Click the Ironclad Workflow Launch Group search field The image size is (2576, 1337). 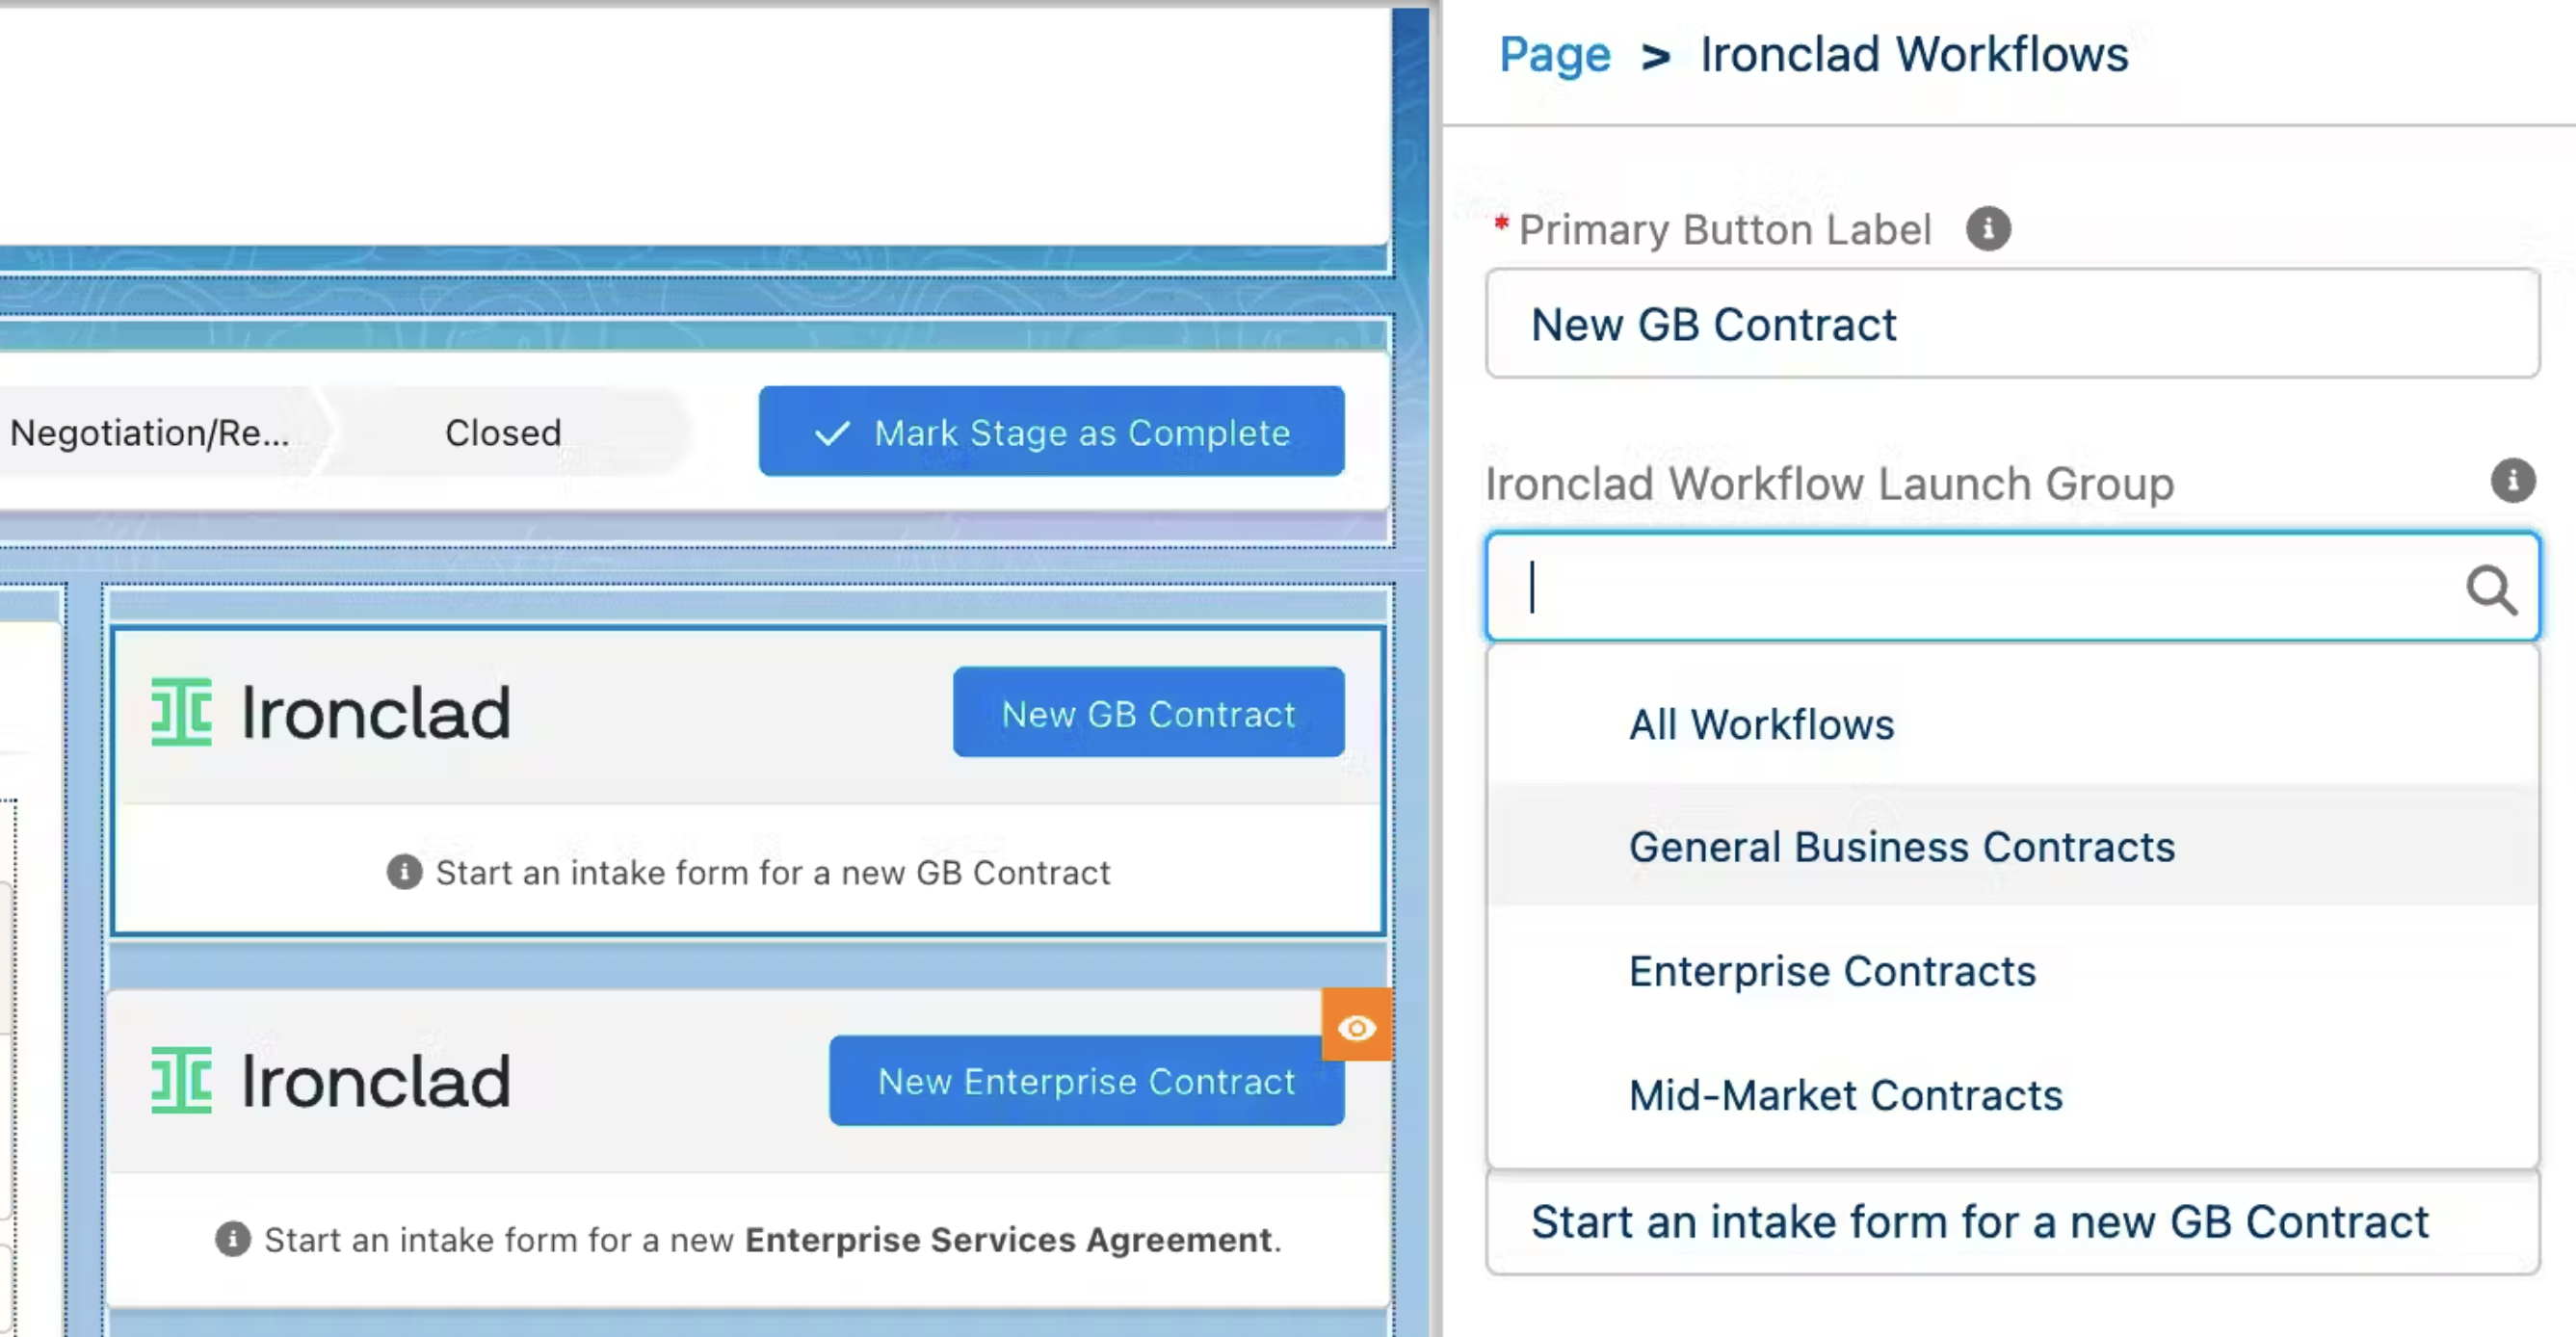2012,587
